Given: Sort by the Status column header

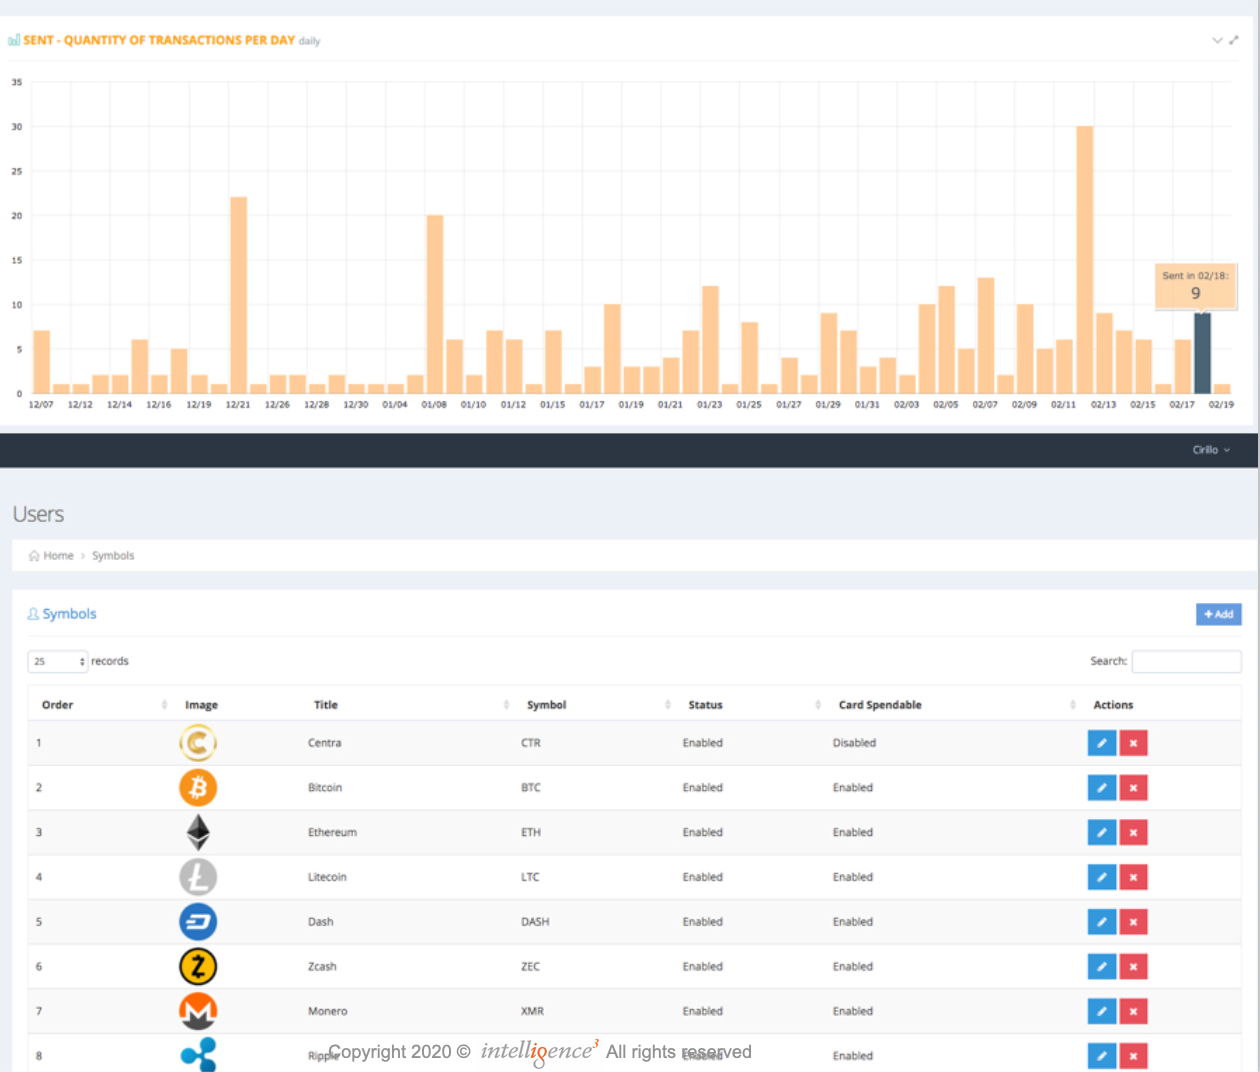Looking at the screenshot, I should click(x=705, y=705).
